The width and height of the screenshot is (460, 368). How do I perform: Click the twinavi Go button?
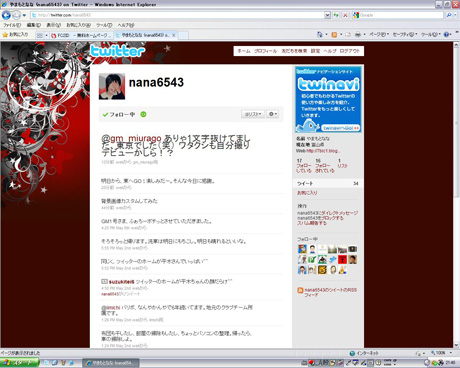click(341, 128)
